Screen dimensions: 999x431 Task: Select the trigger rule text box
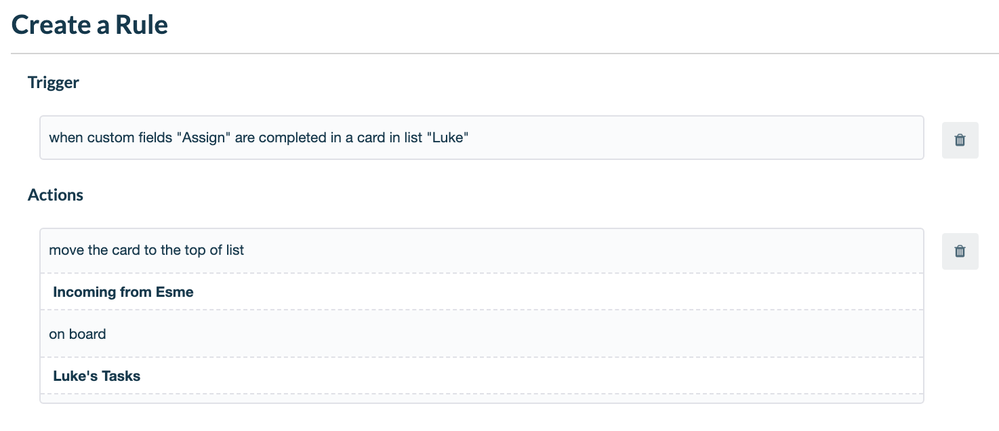(x=482, y=138)
